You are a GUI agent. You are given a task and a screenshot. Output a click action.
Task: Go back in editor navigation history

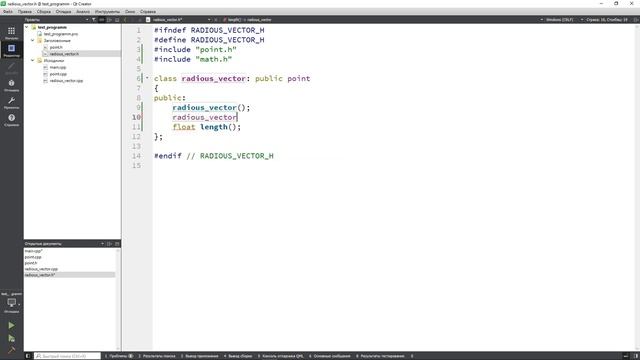click(x=126, y=20)
